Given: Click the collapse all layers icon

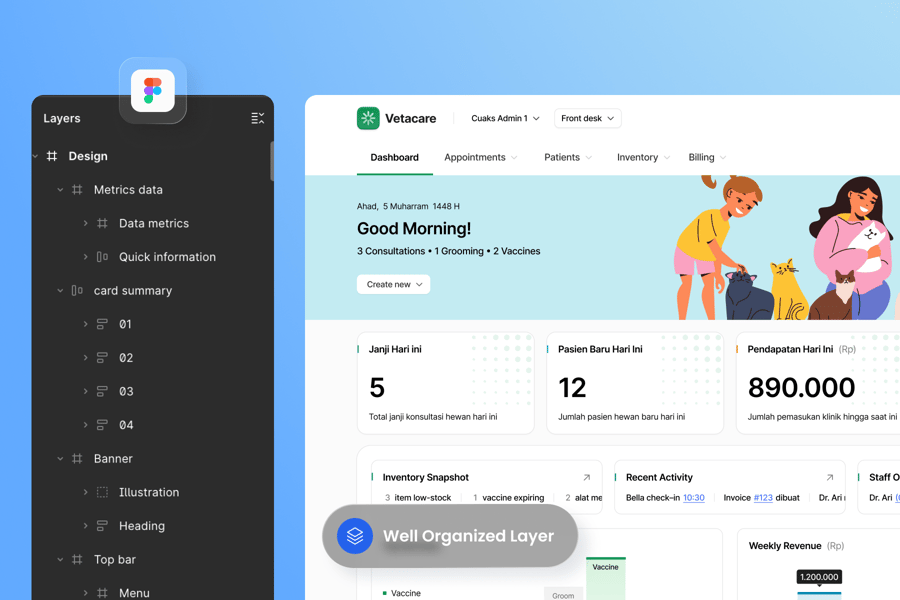Looking at the screenshot, I should (257, 118).
